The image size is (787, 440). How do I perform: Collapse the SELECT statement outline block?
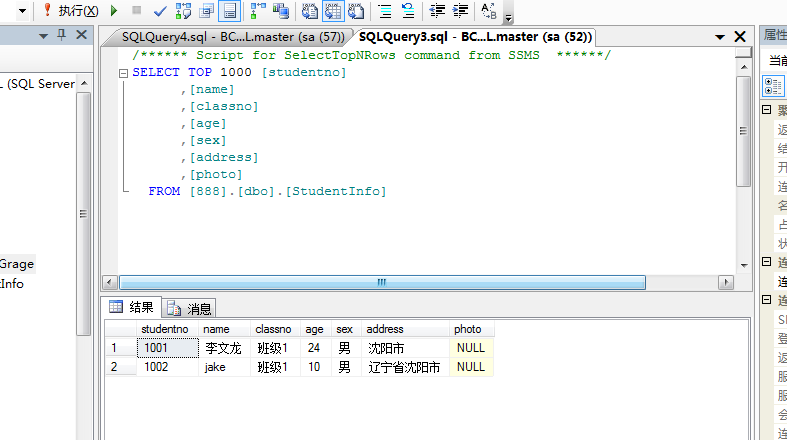coord(123,73)
